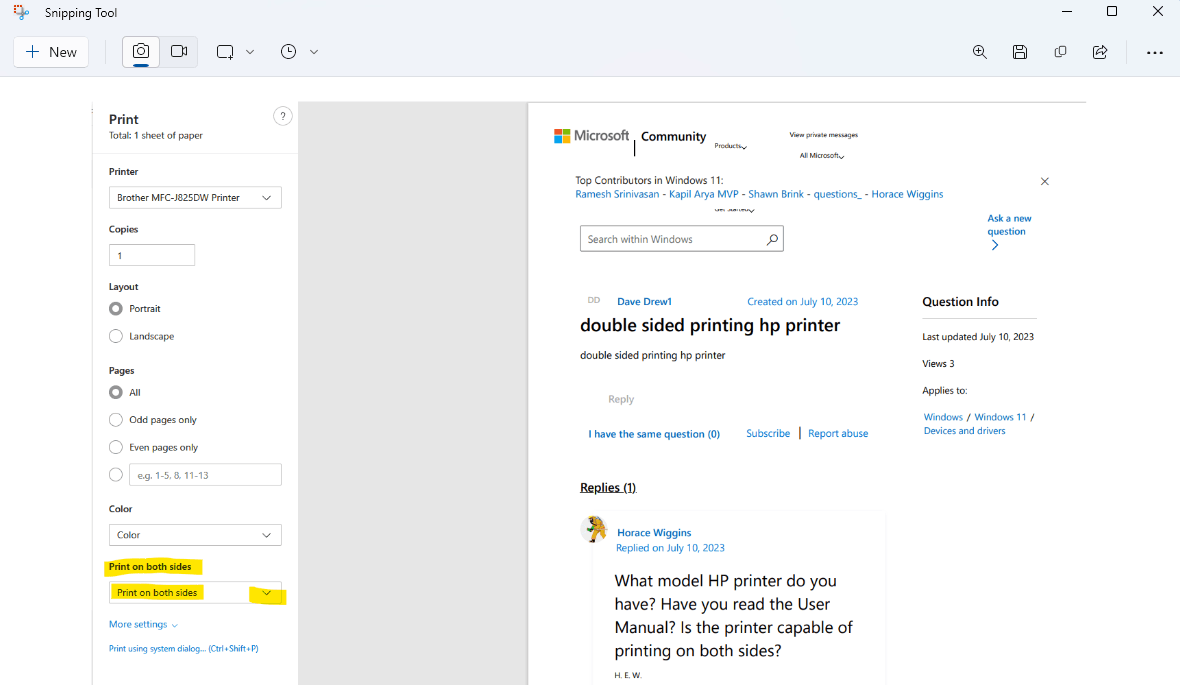Click the delay snip clock icon

[288, 52]
